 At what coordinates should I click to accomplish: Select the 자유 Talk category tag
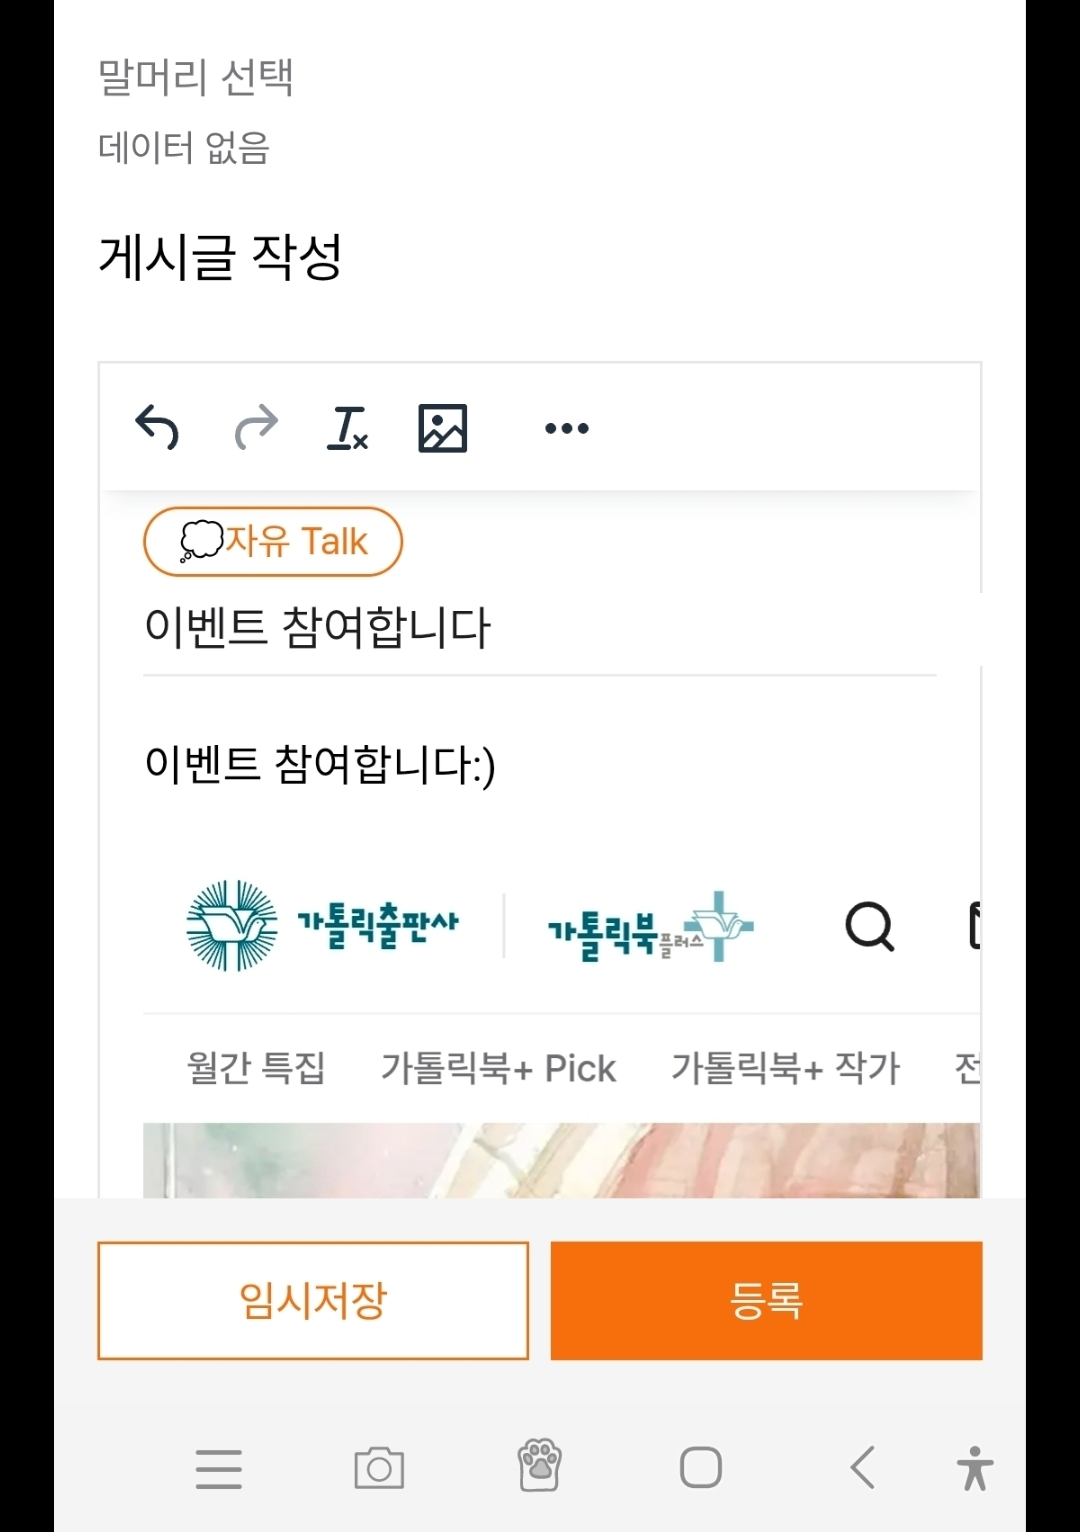[273, 542]
